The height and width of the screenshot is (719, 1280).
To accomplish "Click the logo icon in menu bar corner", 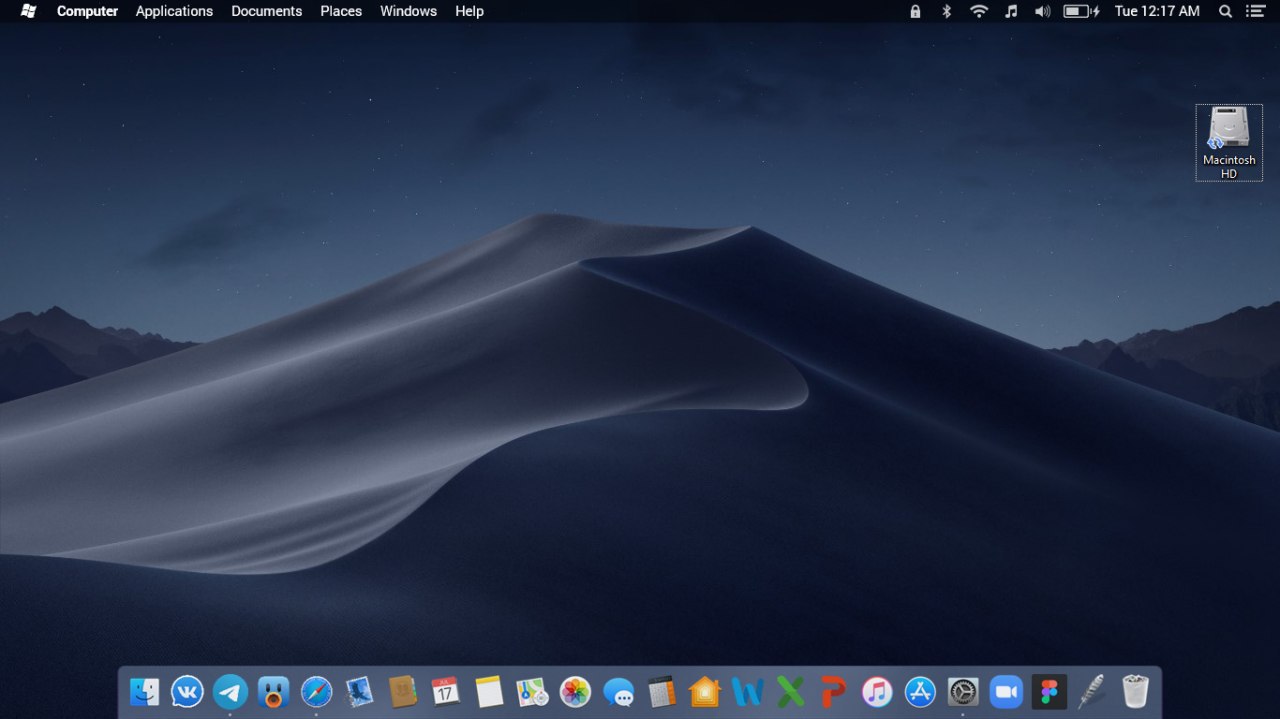I will [29, 11].
